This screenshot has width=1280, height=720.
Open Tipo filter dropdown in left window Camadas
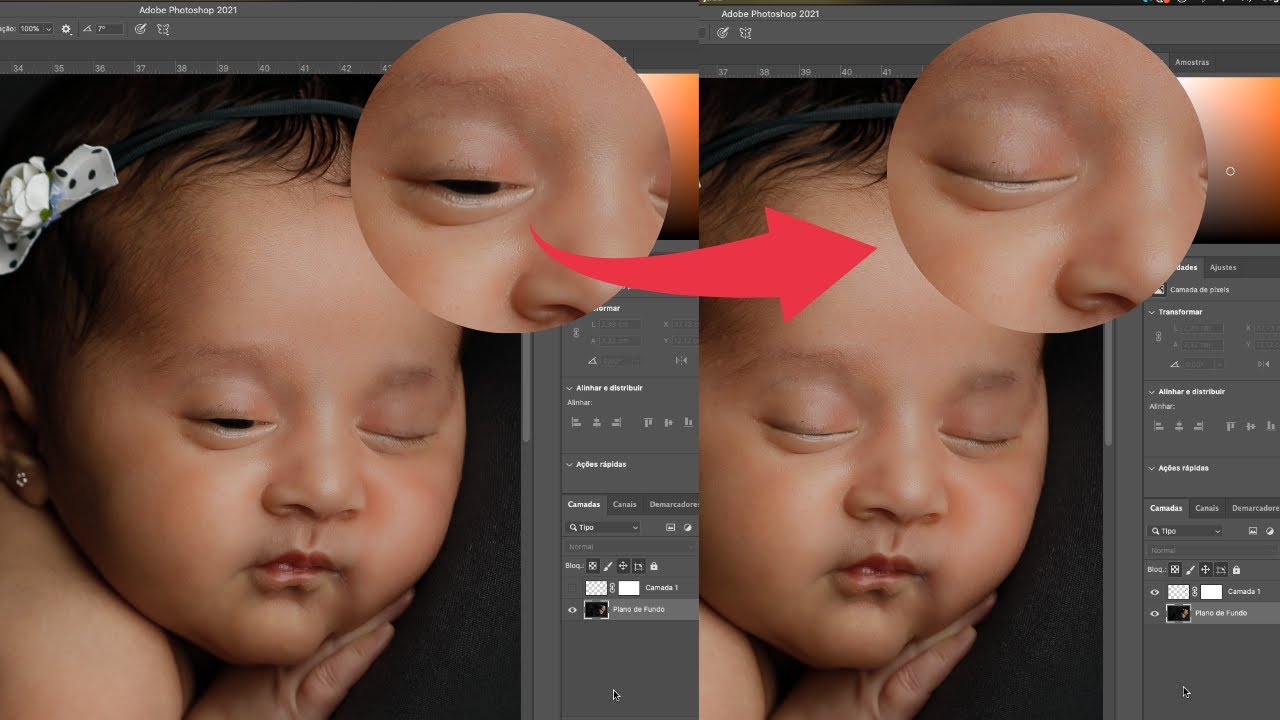pos(604,527)
